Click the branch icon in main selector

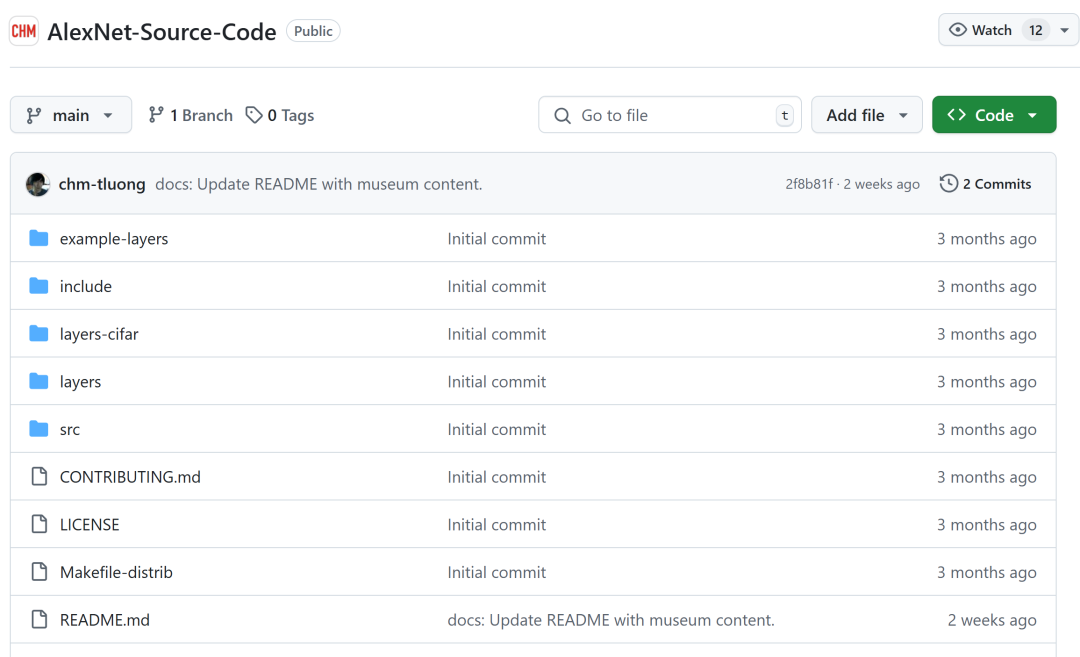pos(34,115)
